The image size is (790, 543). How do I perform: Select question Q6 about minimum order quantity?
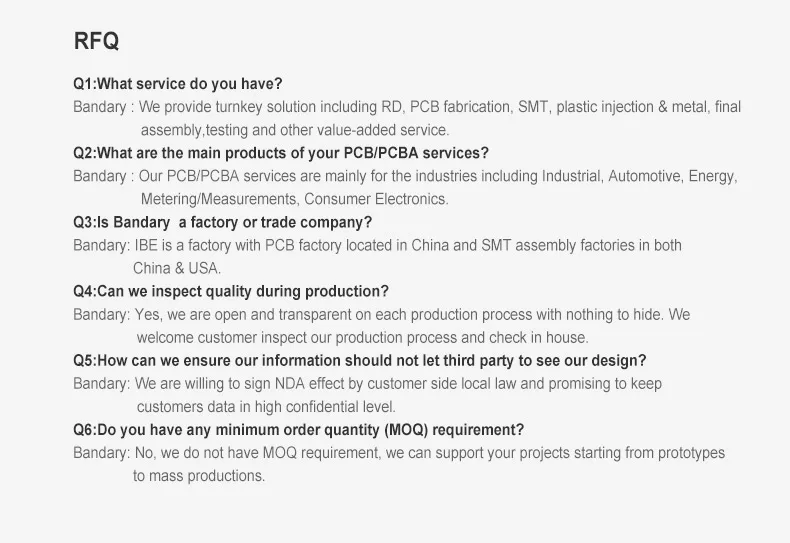tap(298, 430)
